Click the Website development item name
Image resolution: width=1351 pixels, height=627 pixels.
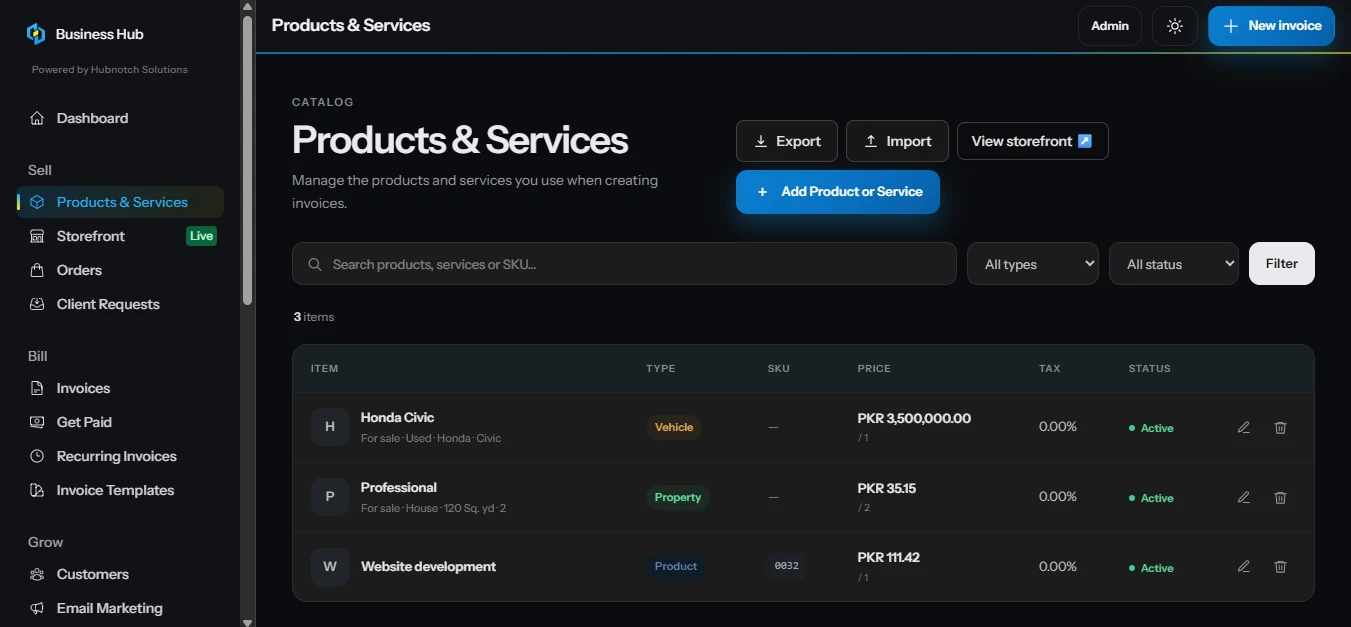[x=428, y=566]
